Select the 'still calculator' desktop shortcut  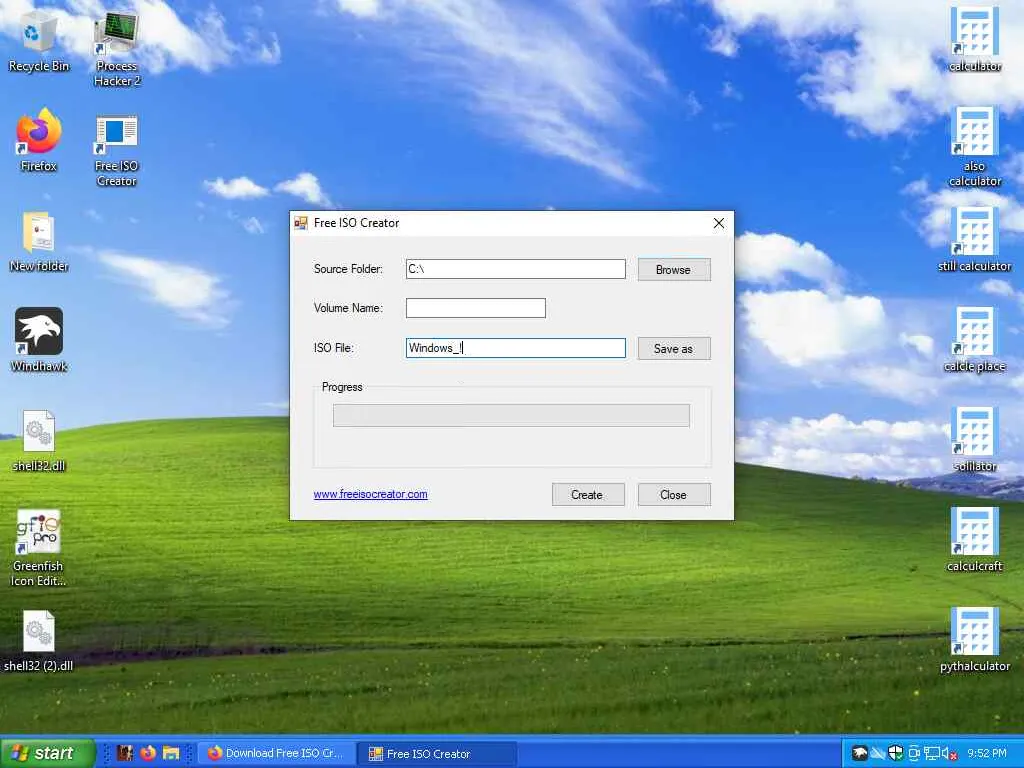(974, 240)
